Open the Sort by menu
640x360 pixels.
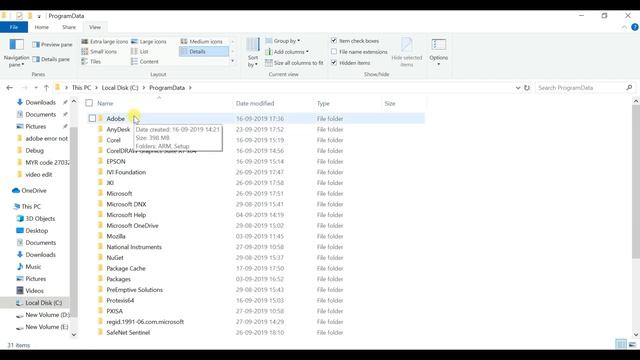[253, 52]
